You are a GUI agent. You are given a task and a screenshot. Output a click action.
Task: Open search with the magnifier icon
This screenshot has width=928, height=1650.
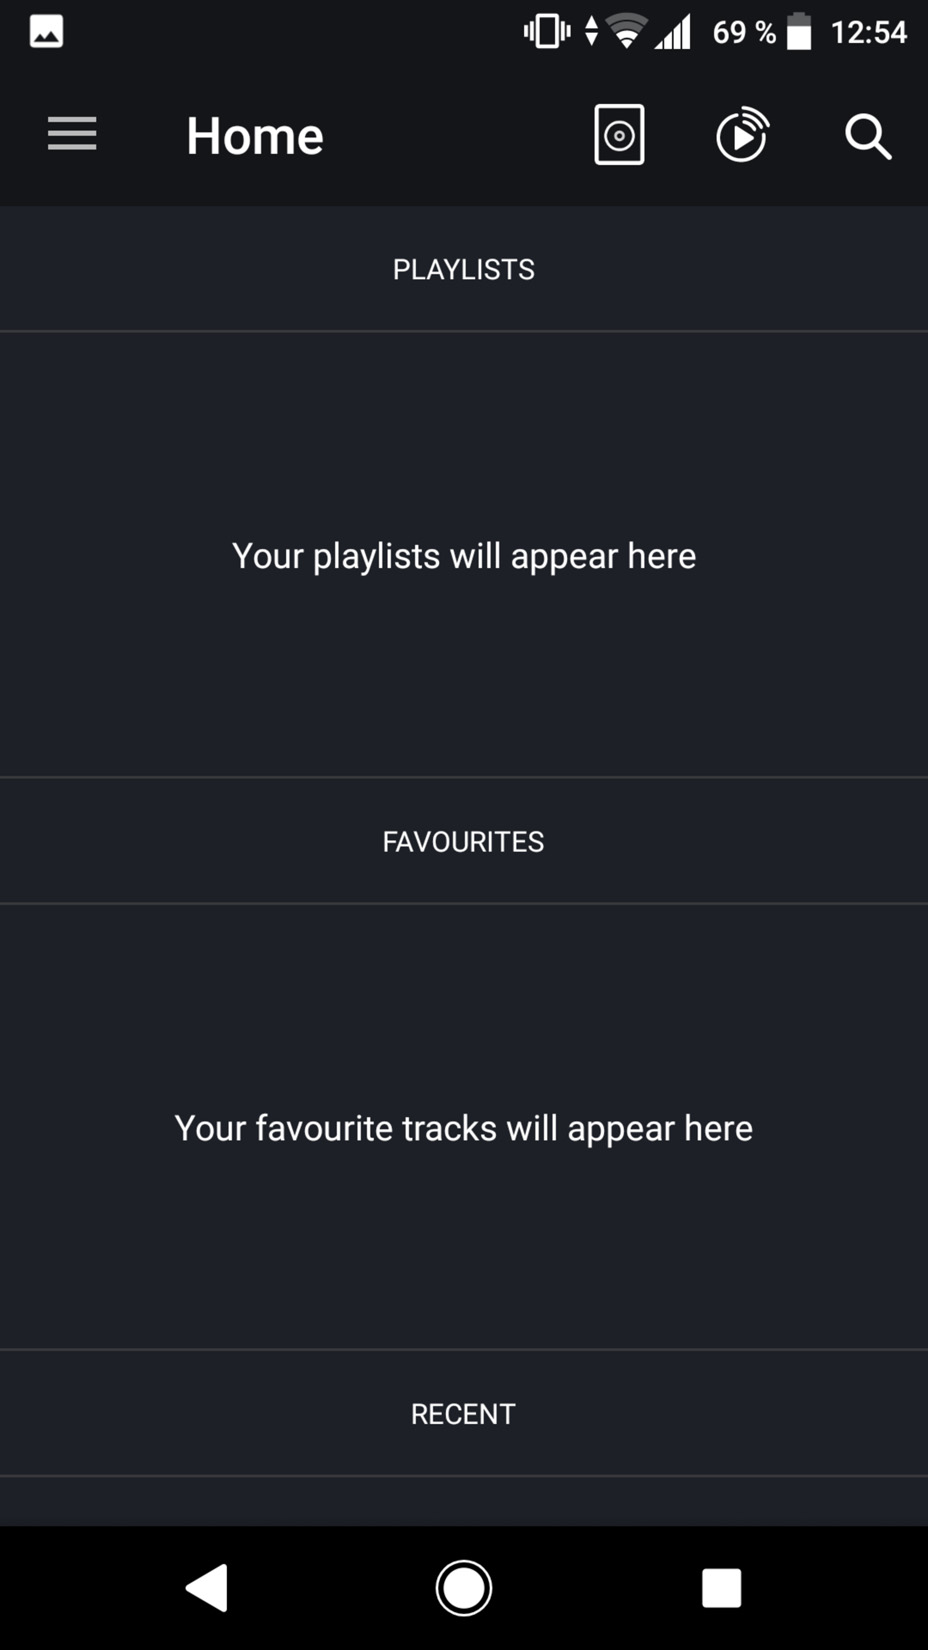[x=868, y=136]
